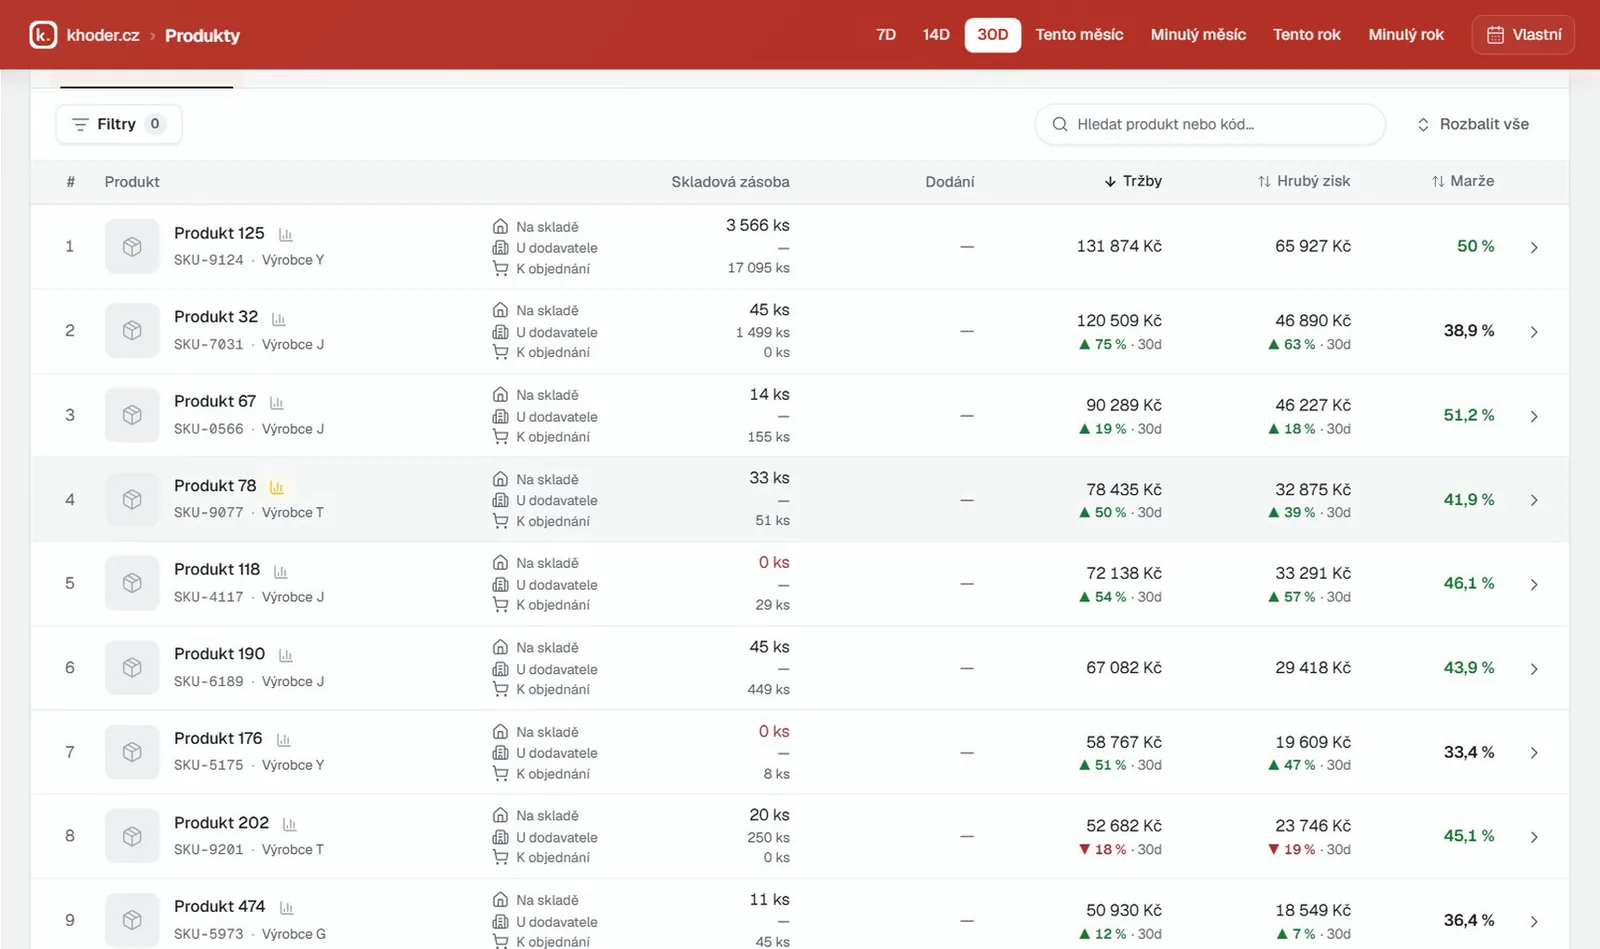The width and height of the screenshot is (1600, 949).
Task: Switch to Tento rok period
Action: pos(1306,35)
